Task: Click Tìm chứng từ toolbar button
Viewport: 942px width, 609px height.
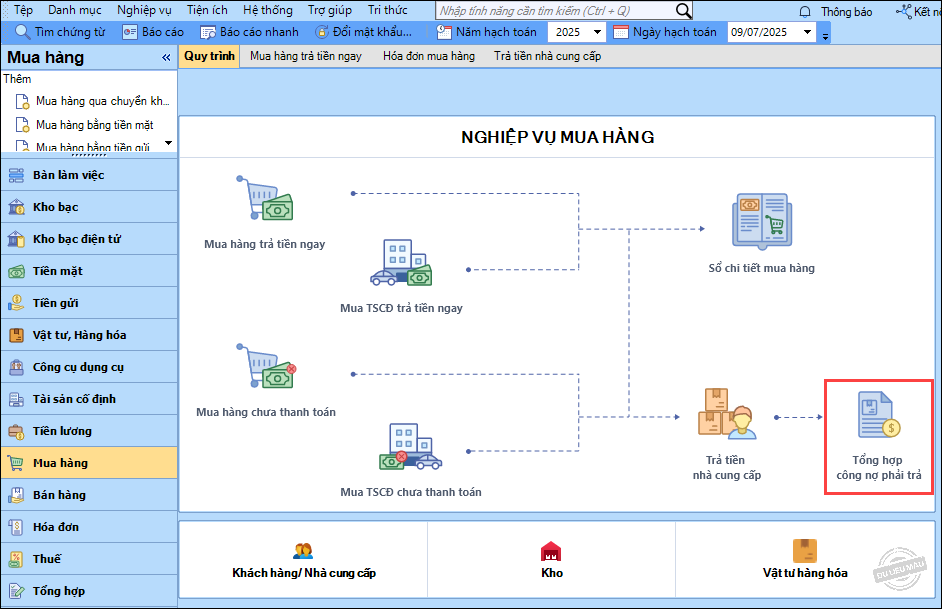Action: tap(60, 32)
